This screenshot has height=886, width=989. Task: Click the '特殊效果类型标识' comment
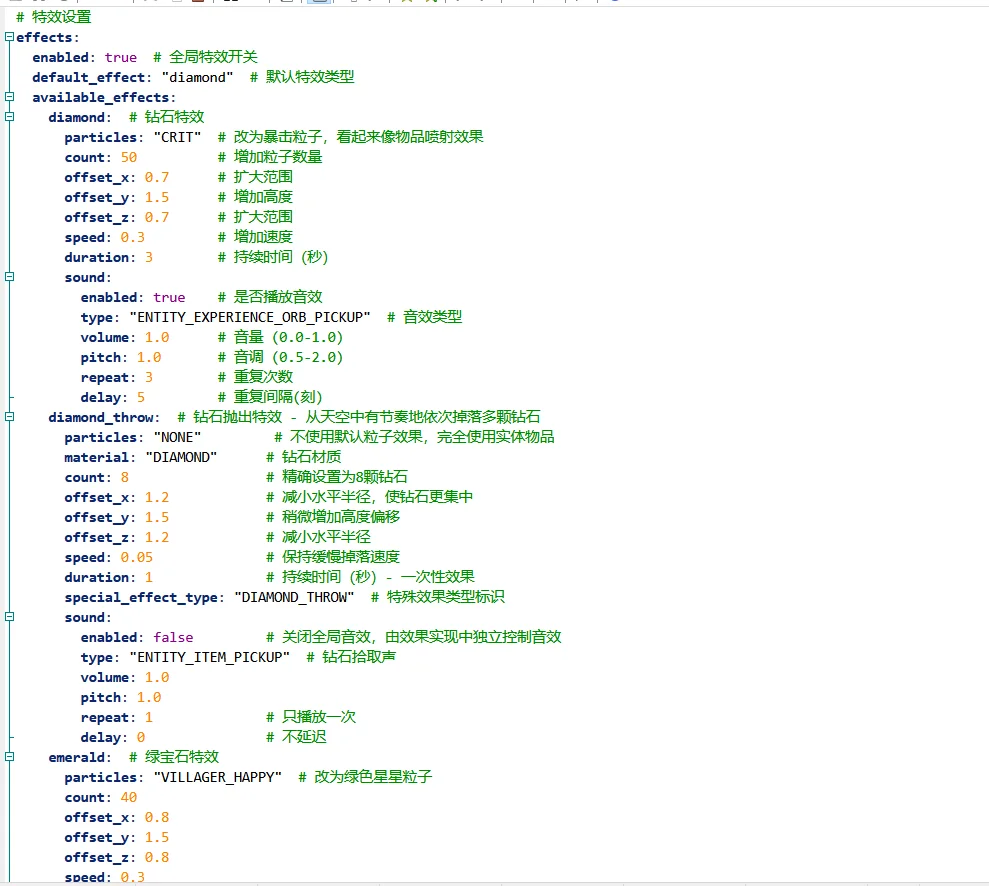(446, 597)
